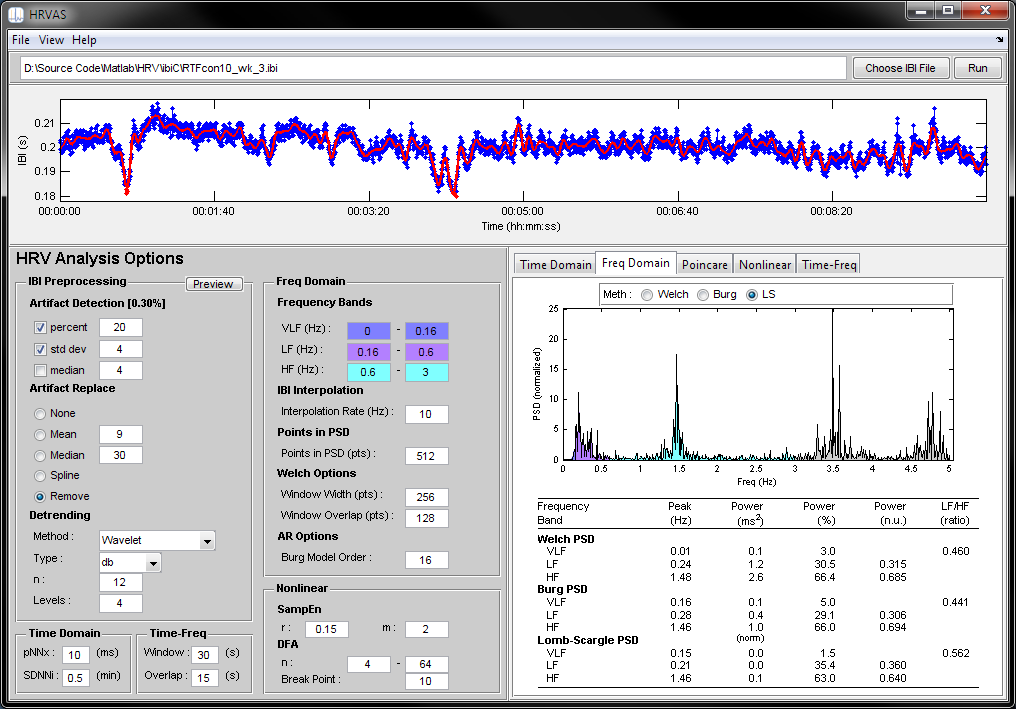
Task: Expand the wavelet Type dropdown showing db
Action: click(x=130, y=563)
